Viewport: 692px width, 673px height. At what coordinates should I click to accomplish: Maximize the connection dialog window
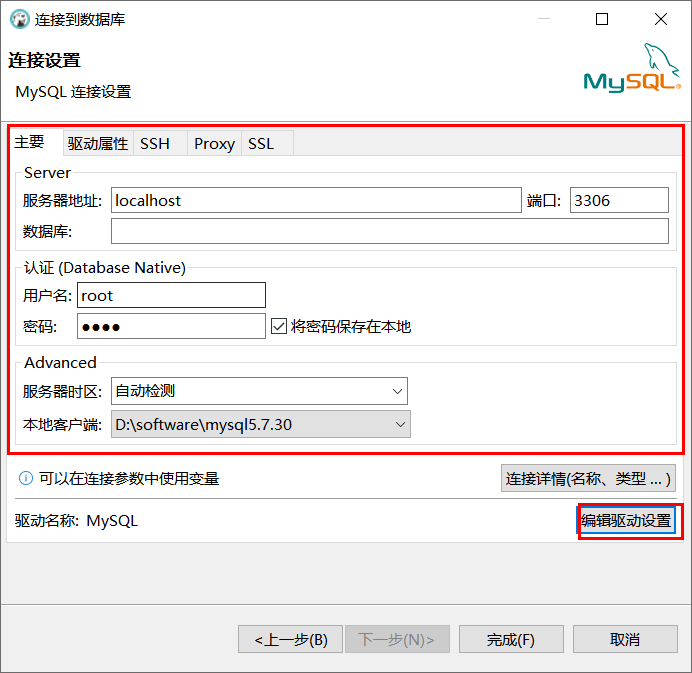pyautogui.click(x=602, y=19)
